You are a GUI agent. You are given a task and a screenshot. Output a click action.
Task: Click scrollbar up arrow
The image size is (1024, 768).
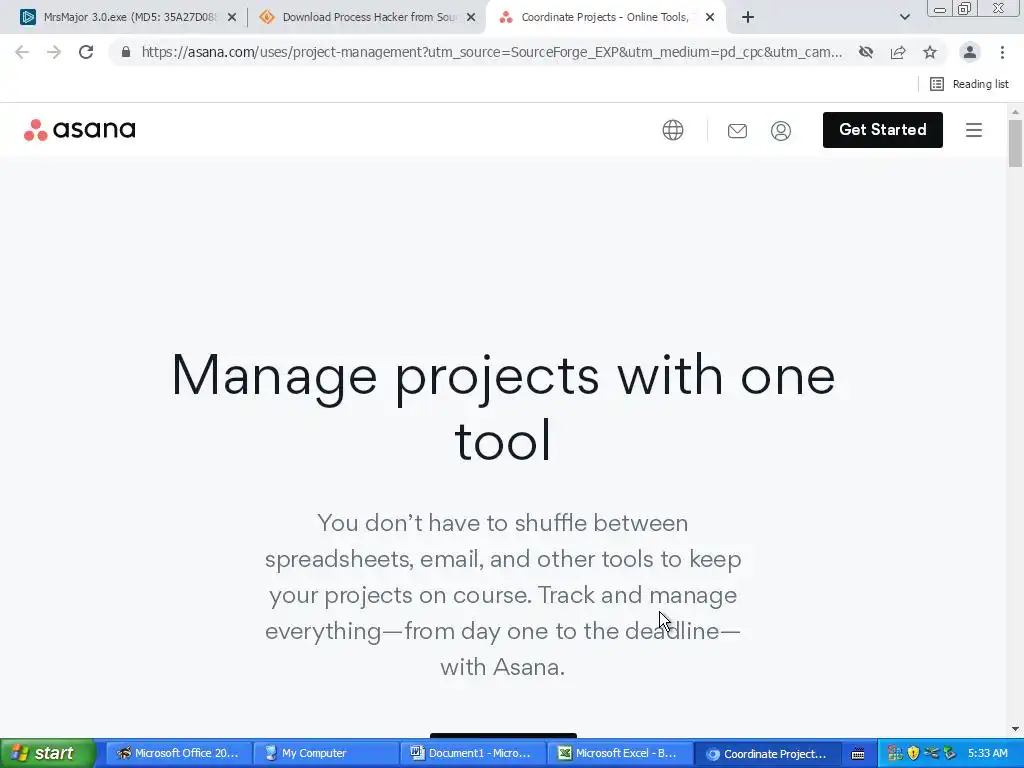click(1015, 112)
